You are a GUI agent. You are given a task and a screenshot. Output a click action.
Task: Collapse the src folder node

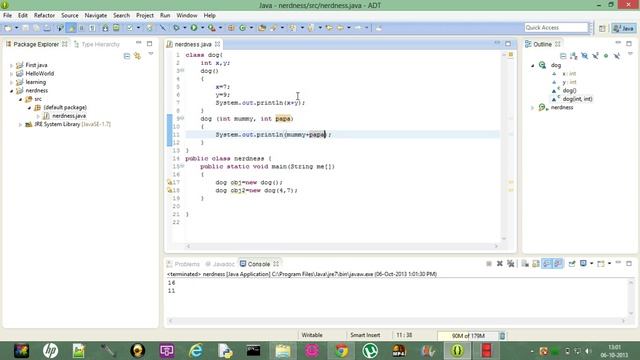click(20, 99)
